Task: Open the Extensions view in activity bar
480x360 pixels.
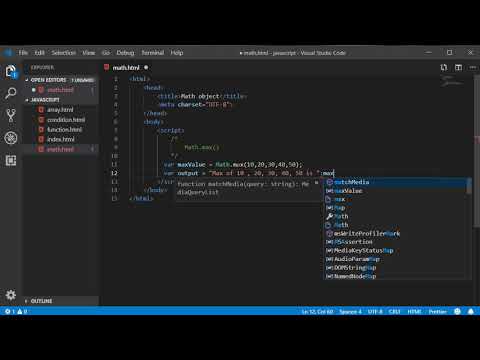Action: 11,160
